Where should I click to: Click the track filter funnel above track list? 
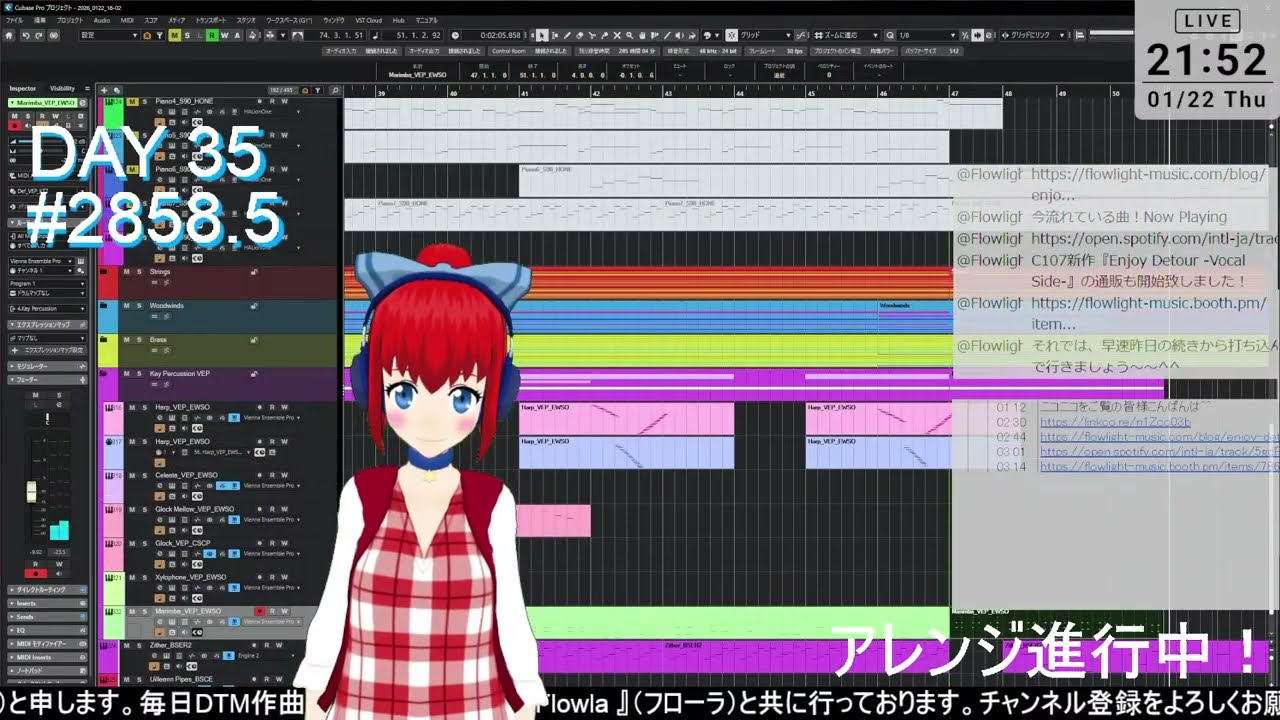pos(318,90)
